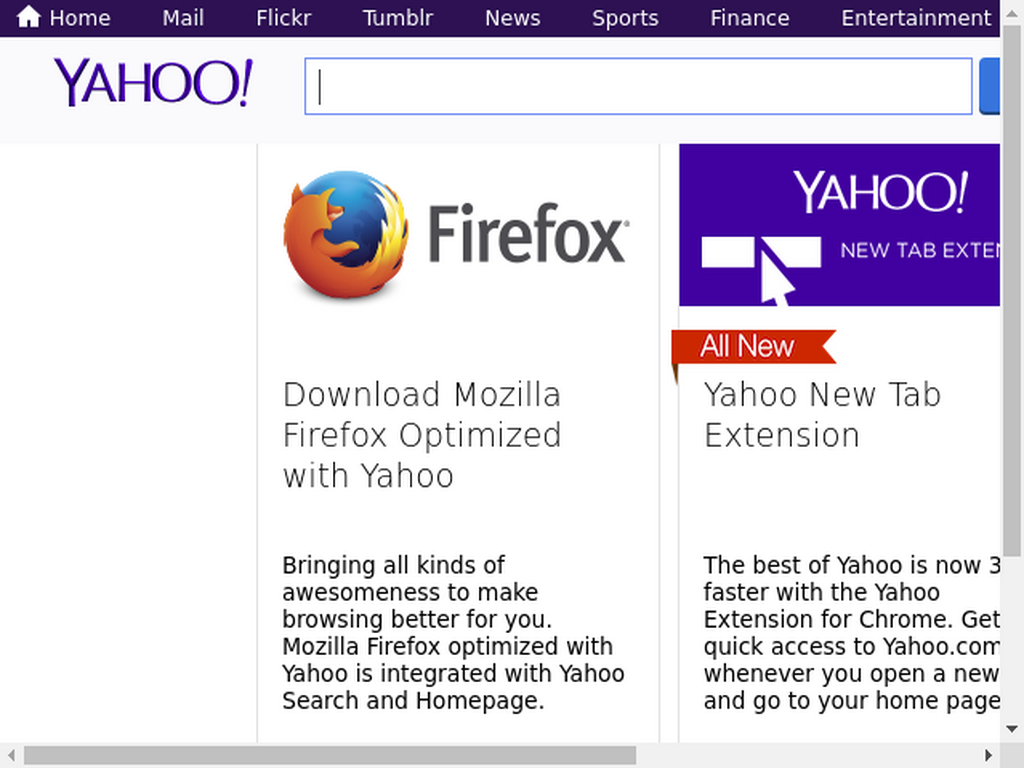Open the Mail menu item
1024x768 pixels.
coord(183,18)
